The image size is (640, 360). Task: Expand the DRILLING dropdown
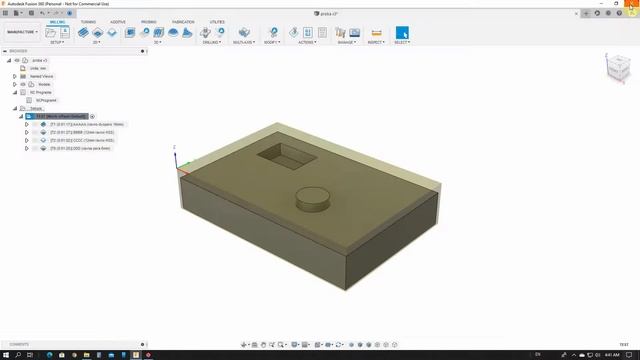point(212,42)
